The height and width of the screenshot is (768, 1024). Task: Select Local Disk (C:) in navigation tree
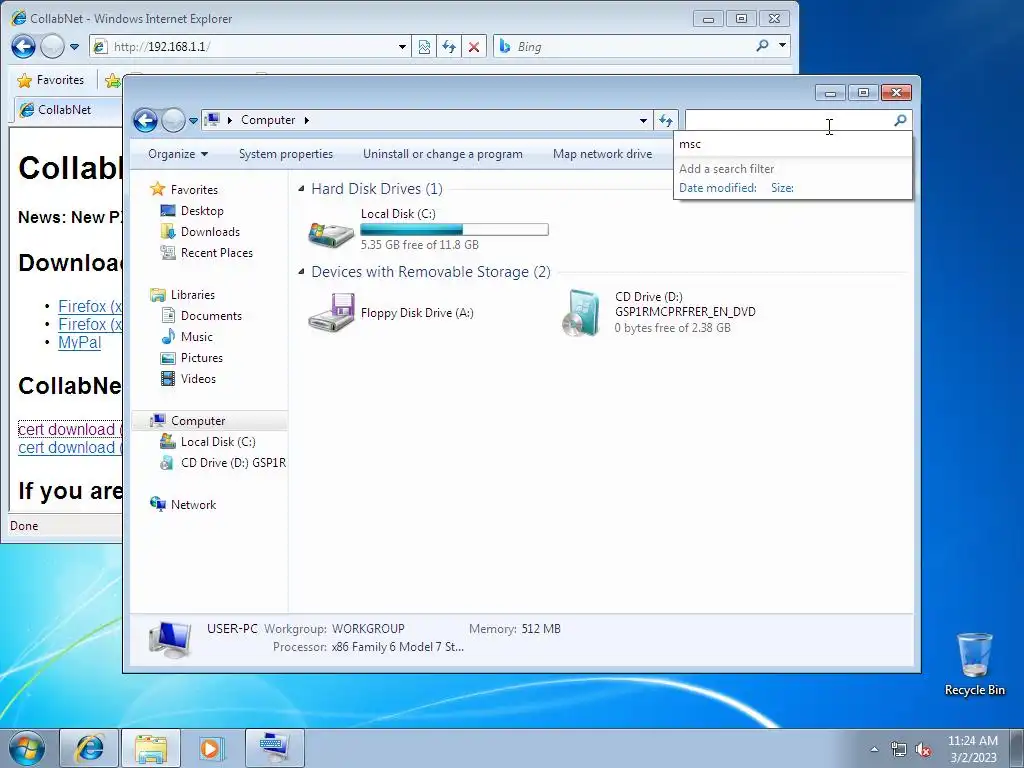click(x=217, y=442)
